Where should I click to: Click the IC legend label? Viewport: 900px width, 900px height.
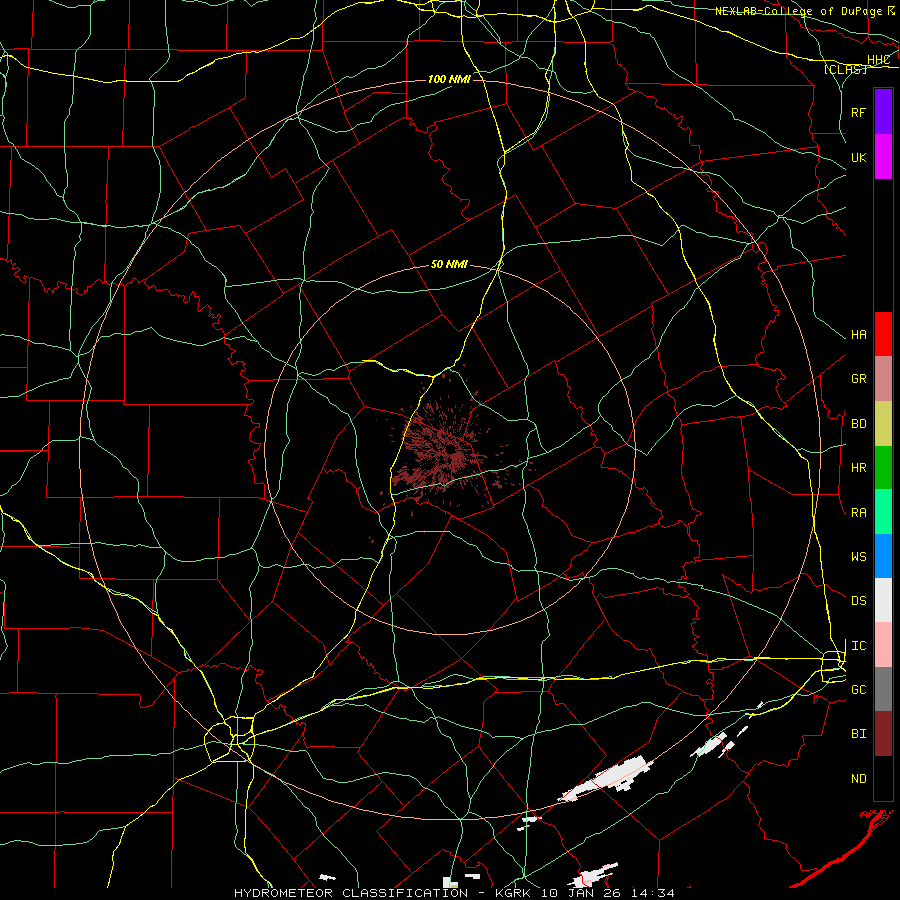pyautogui.click(x=858, y=646)
